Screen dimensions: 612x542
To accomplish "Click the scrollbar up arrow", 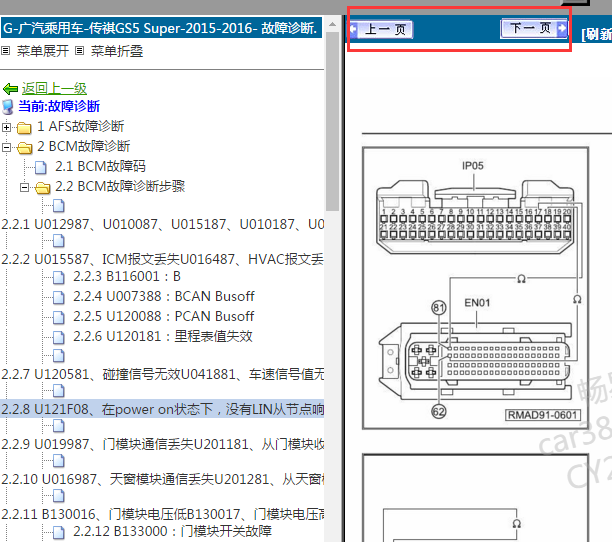I will [333, 24].
